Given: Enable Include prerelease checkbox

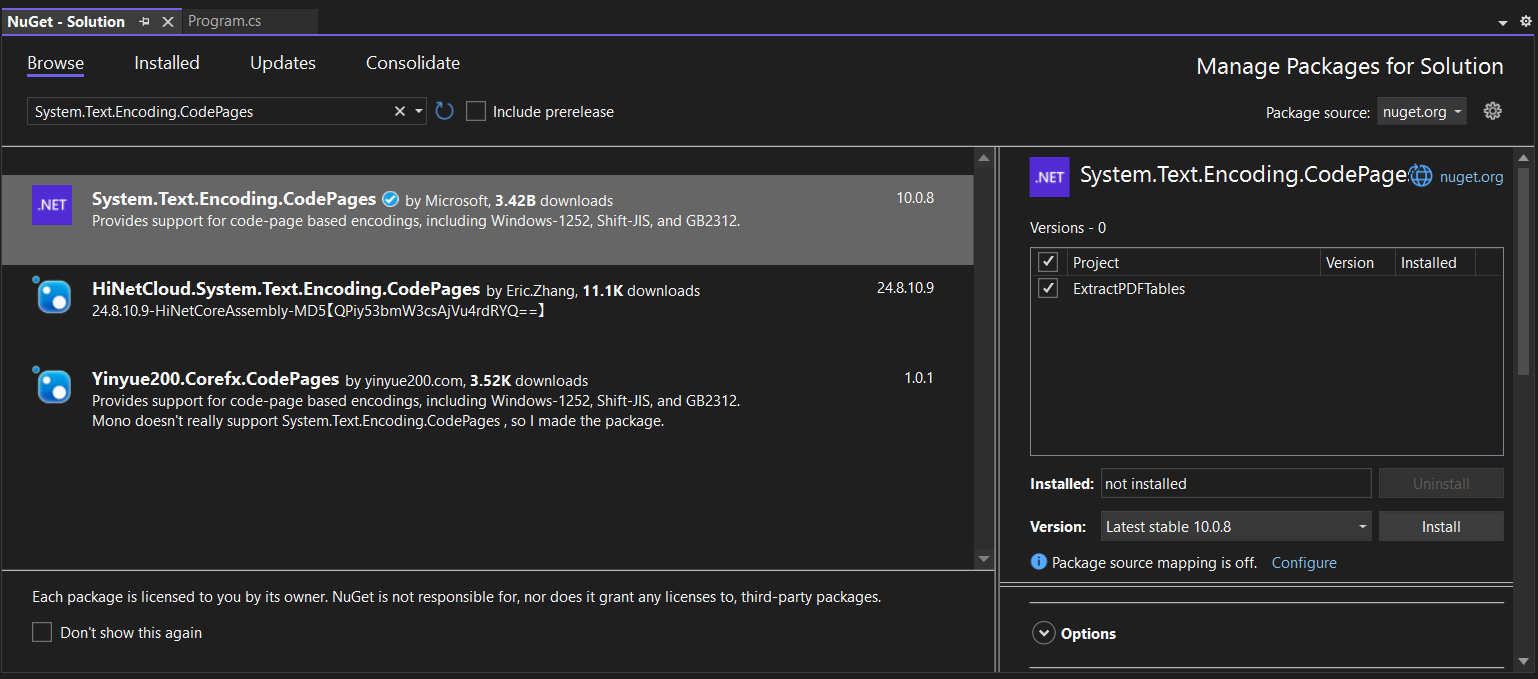Looking at the screenshot, I should click(476, 111).
